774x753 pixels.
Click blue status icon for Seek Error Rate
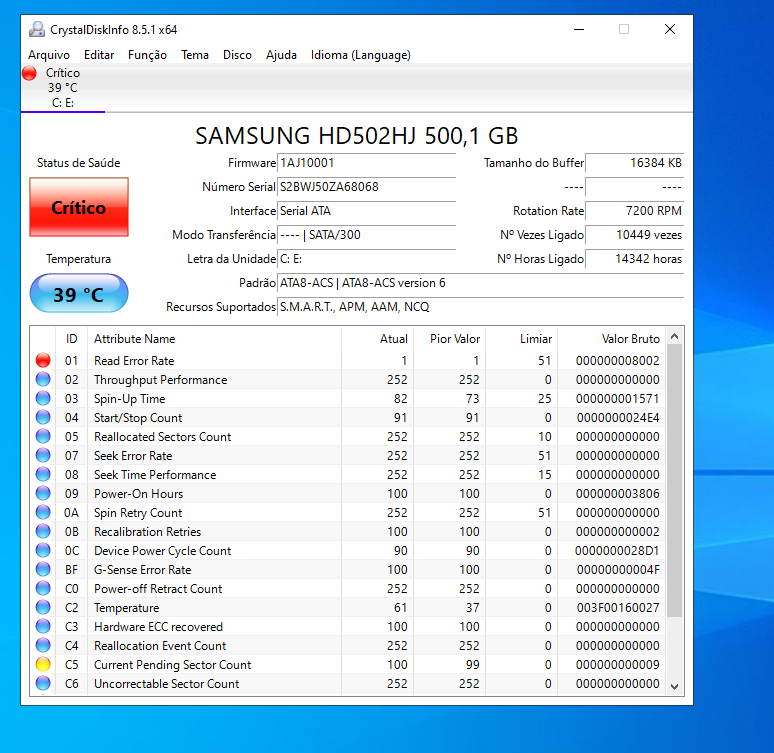coord(43,455)
